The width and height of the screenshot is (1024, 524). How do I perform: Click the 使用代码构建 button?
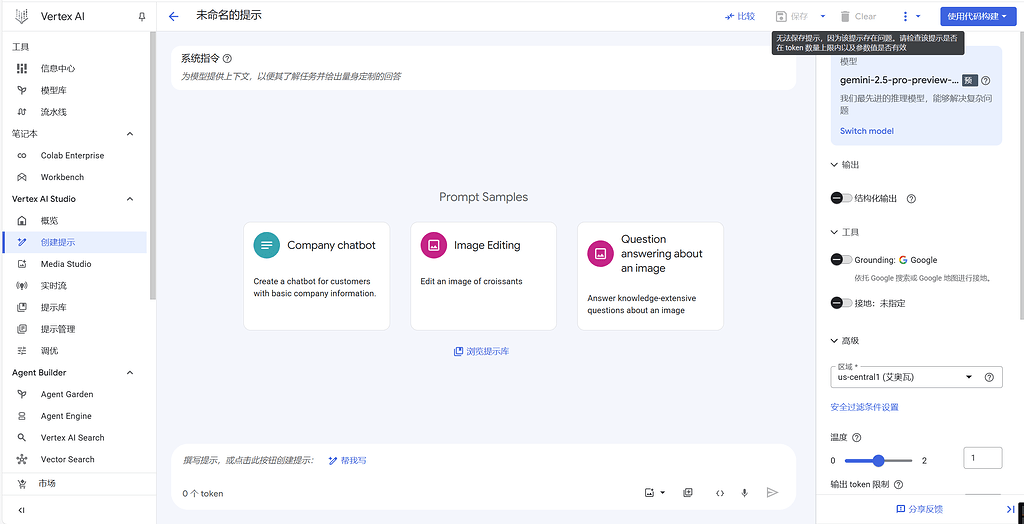tap(978, 16)
